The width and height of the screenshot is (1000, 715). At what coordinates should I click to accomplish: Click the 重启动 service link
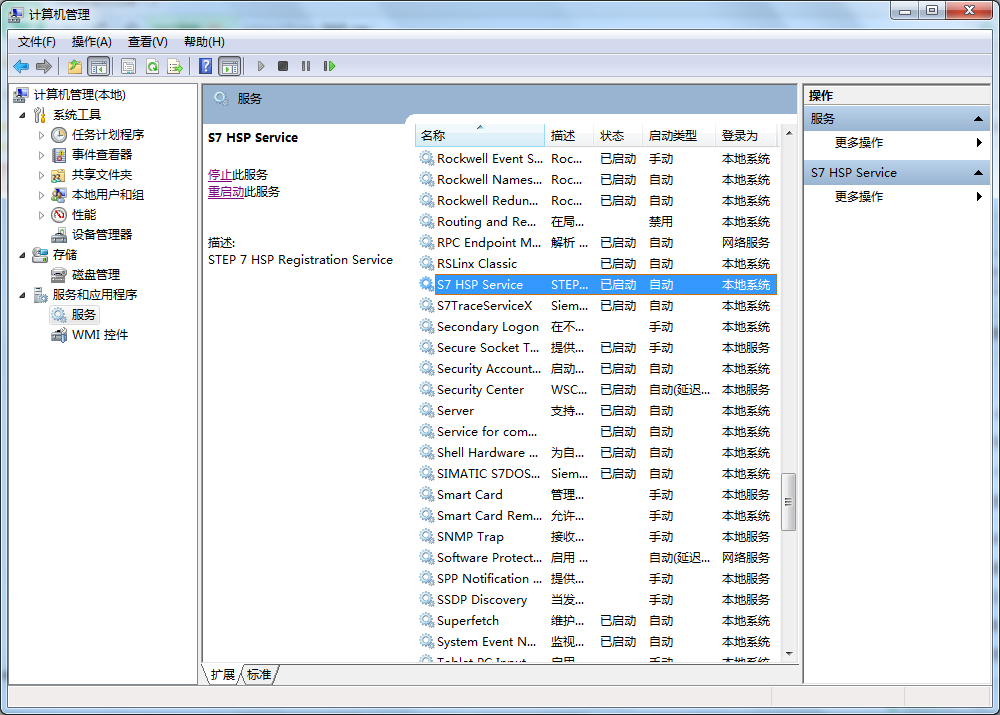[226, 192]
